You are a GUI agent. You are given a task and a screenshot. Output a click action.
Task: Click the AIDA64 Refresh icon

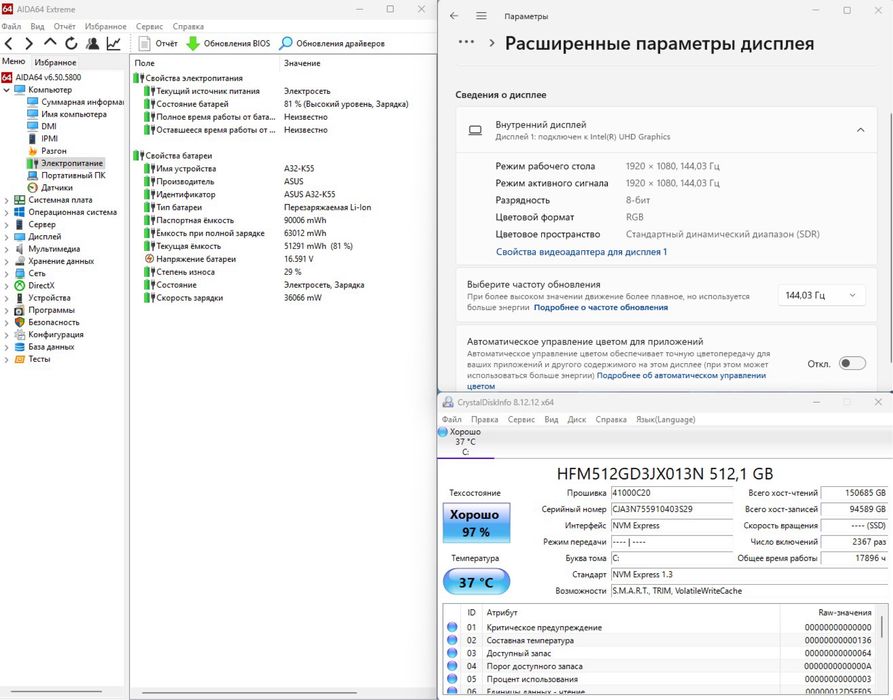click(71, 43)
